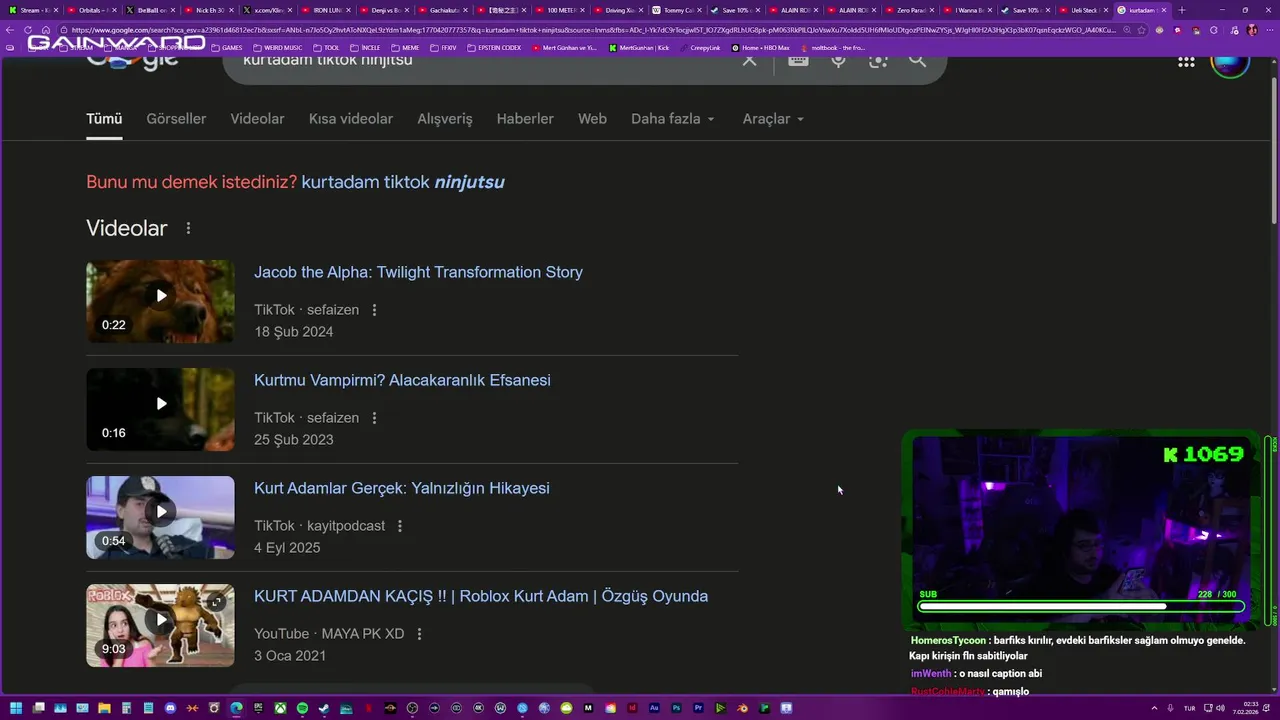Open Kurt Adamlar Gerçek: Yalnızlığın Hikayesi
The height and width of the screenshot is (720, 1280).
point(402,488)
